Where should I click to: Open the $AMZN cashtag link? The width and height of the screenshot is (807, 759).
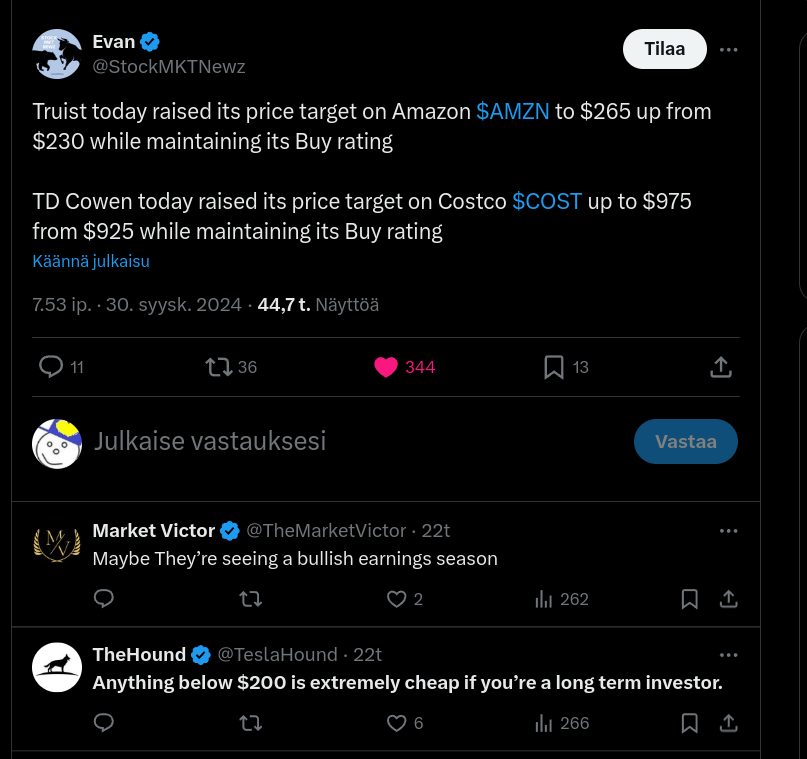[513, 111]
